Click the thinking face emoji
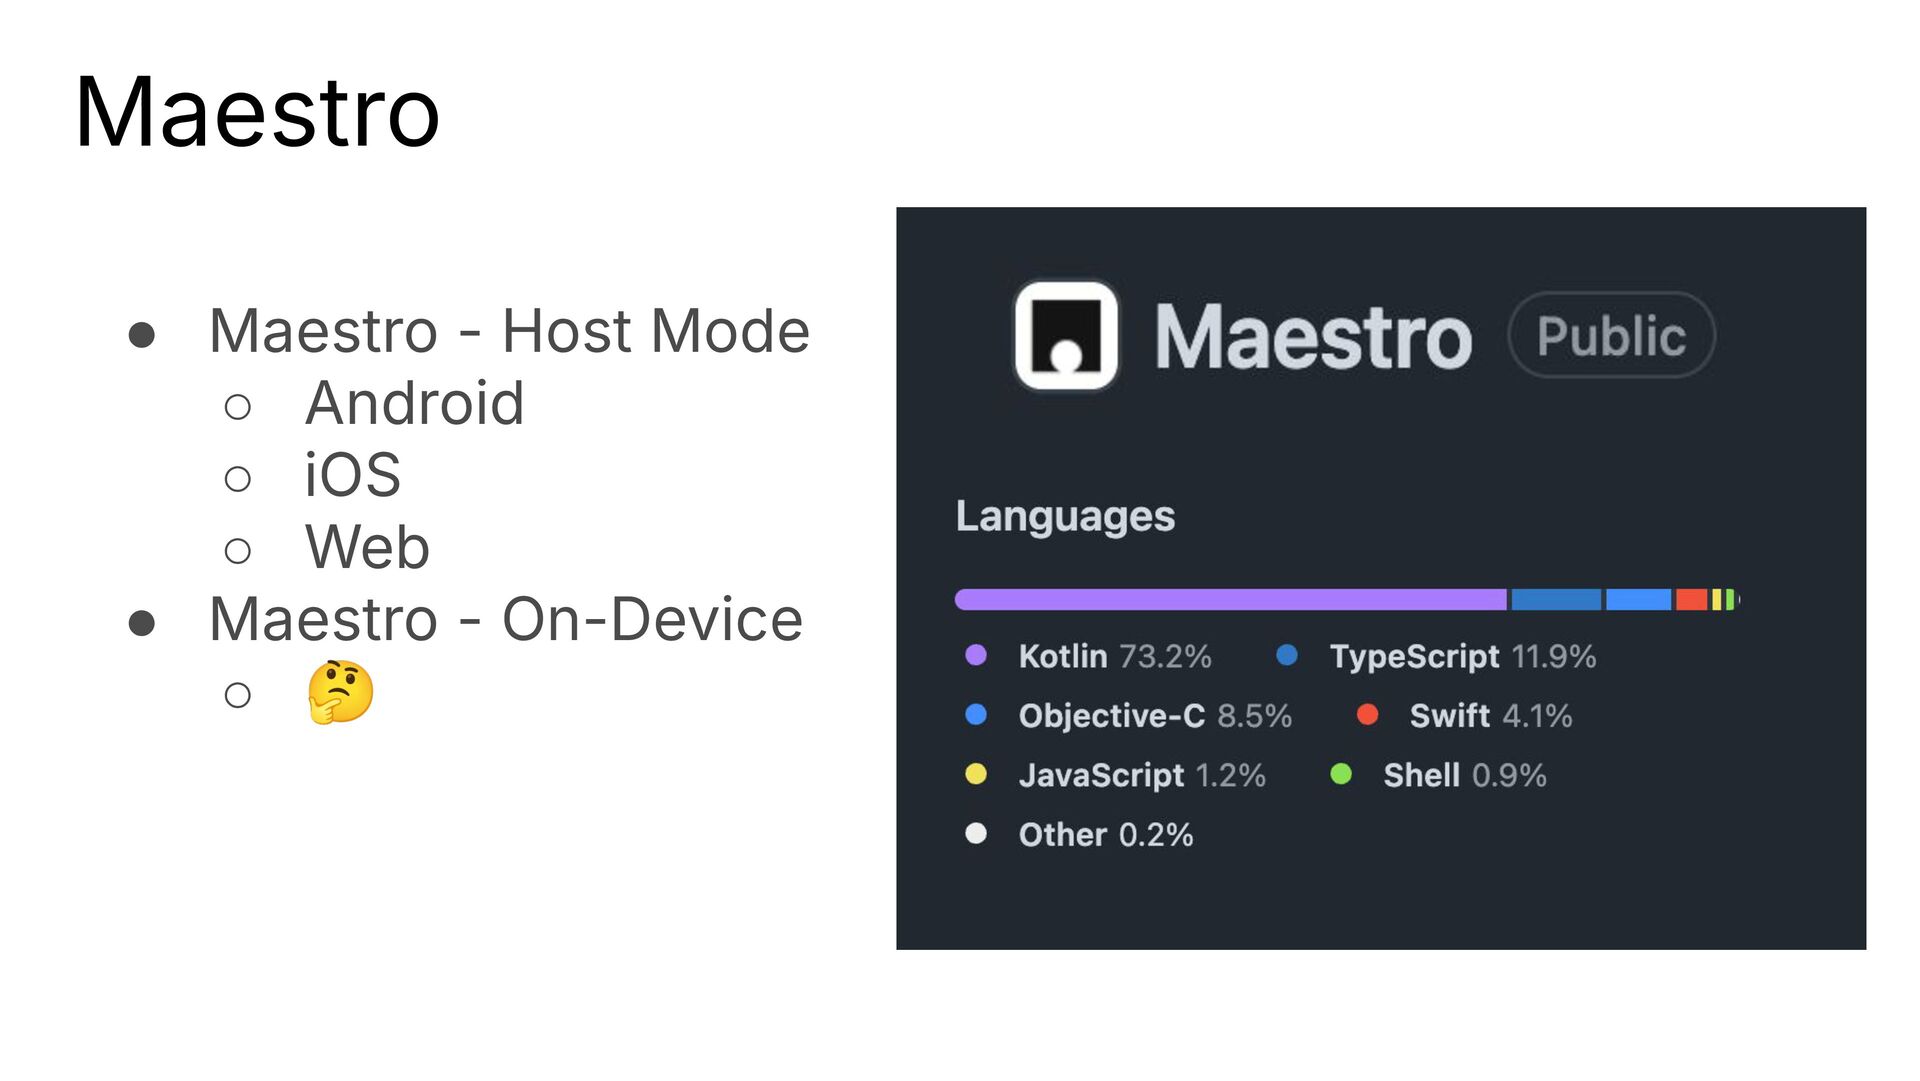Image resolution: width=1920 pixels, height=1081 pixels. 340,692
